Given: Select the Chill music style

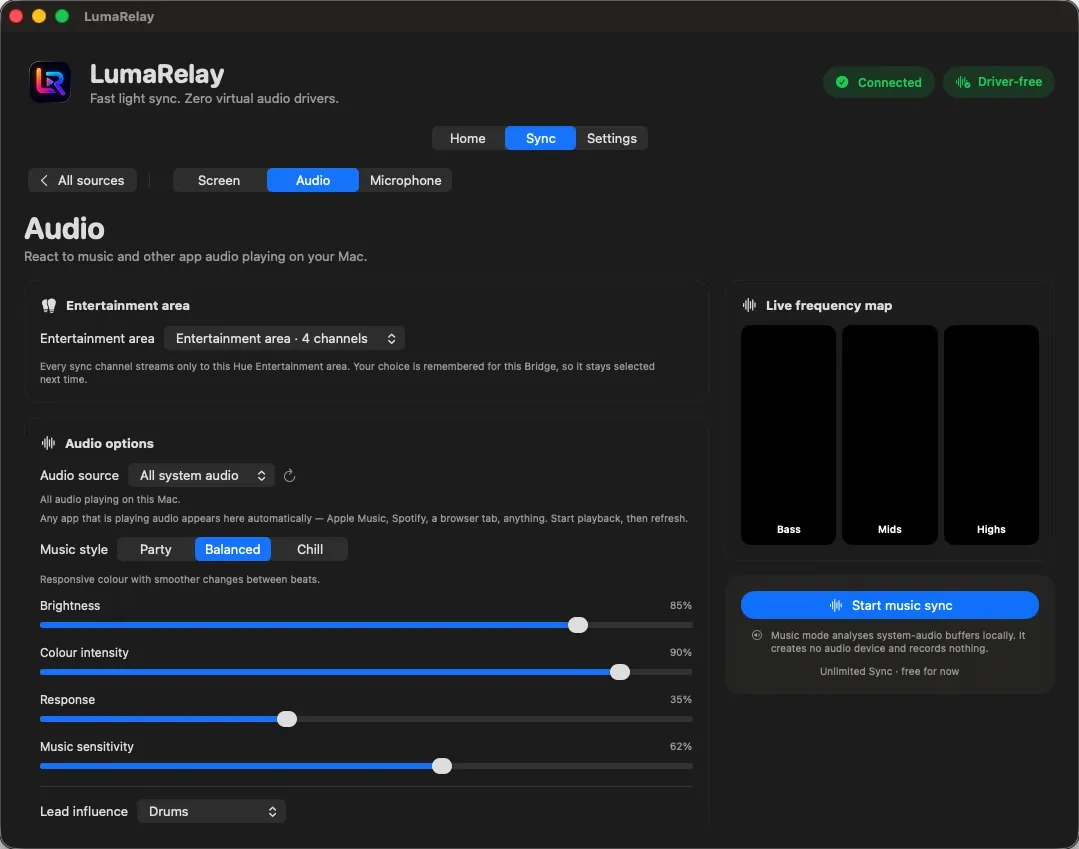Looking at the screenshot, I should tap(310, 549).
